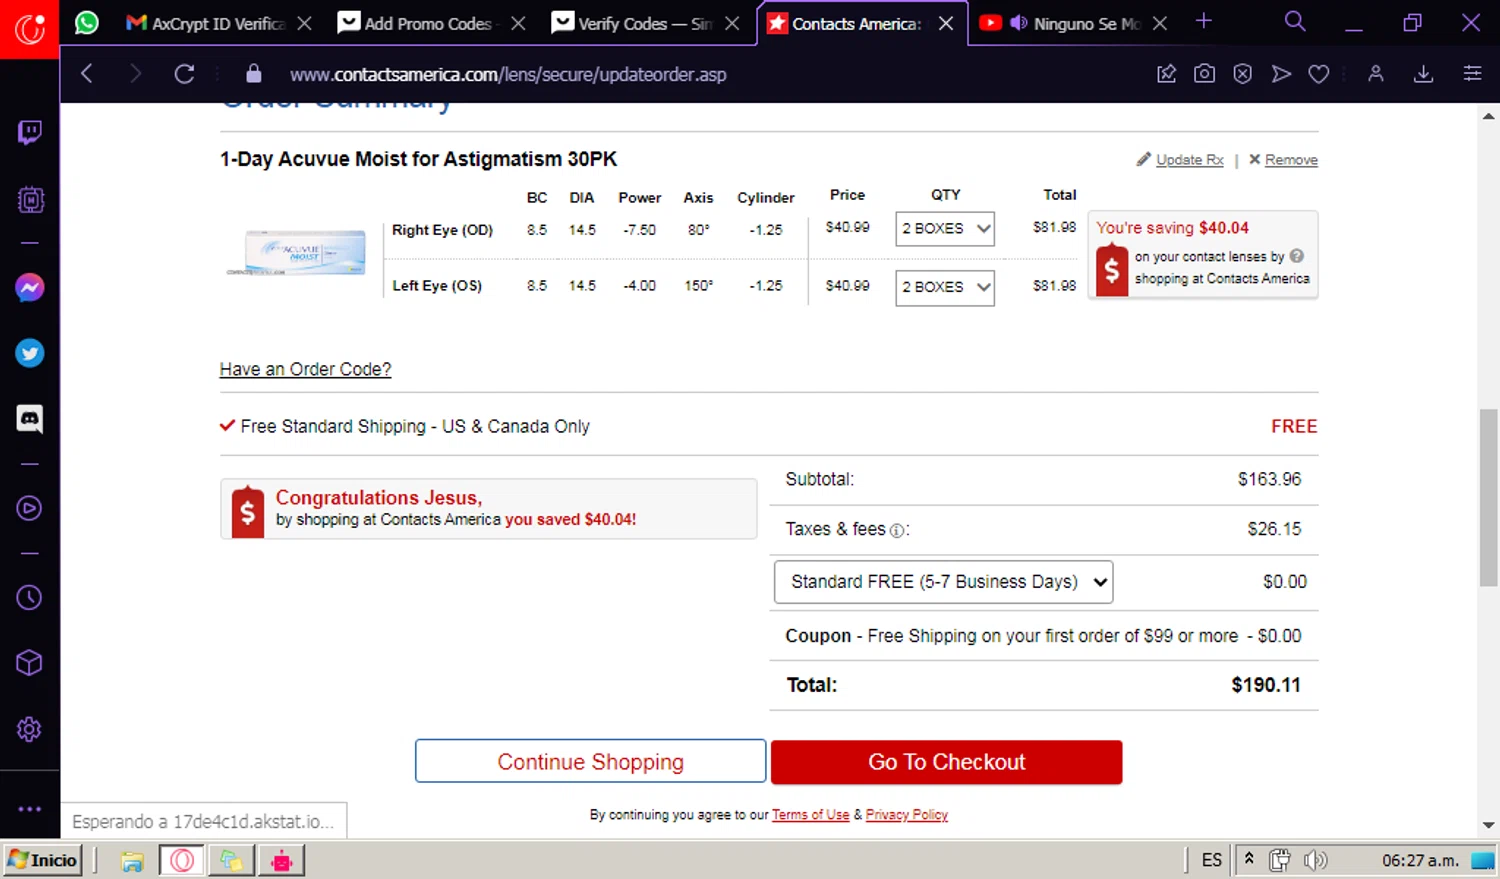
Task: Expand hidden system tray icons chevron
Action: pyautogui.click(x=1249, y=858)
